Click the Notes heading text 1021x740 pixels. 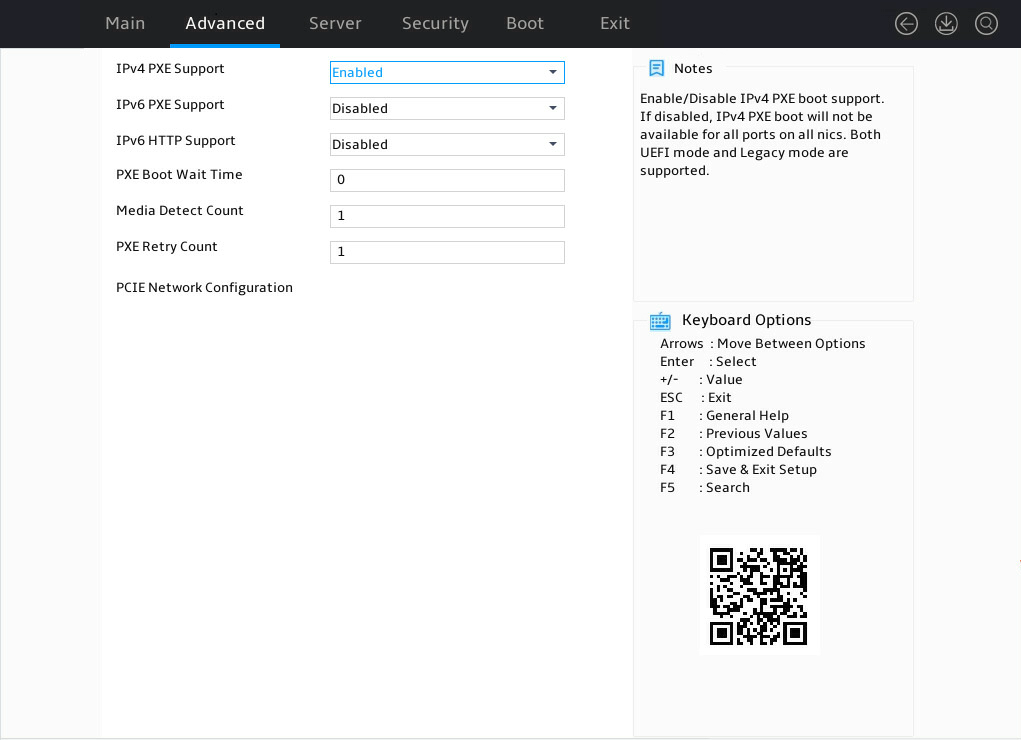pyautogui.click(x=693, y=68)
